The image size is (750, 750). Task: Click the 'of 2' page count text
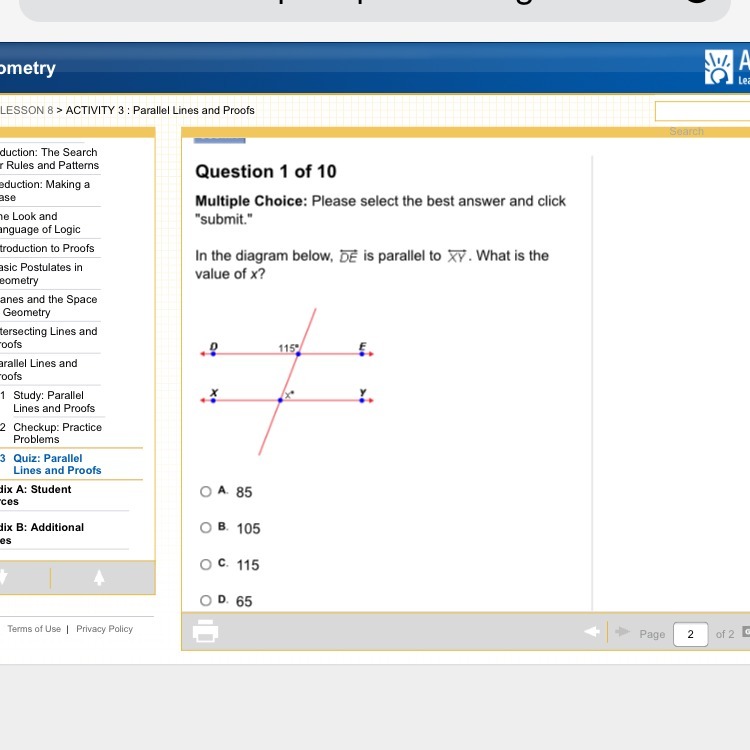coord(725,634)
